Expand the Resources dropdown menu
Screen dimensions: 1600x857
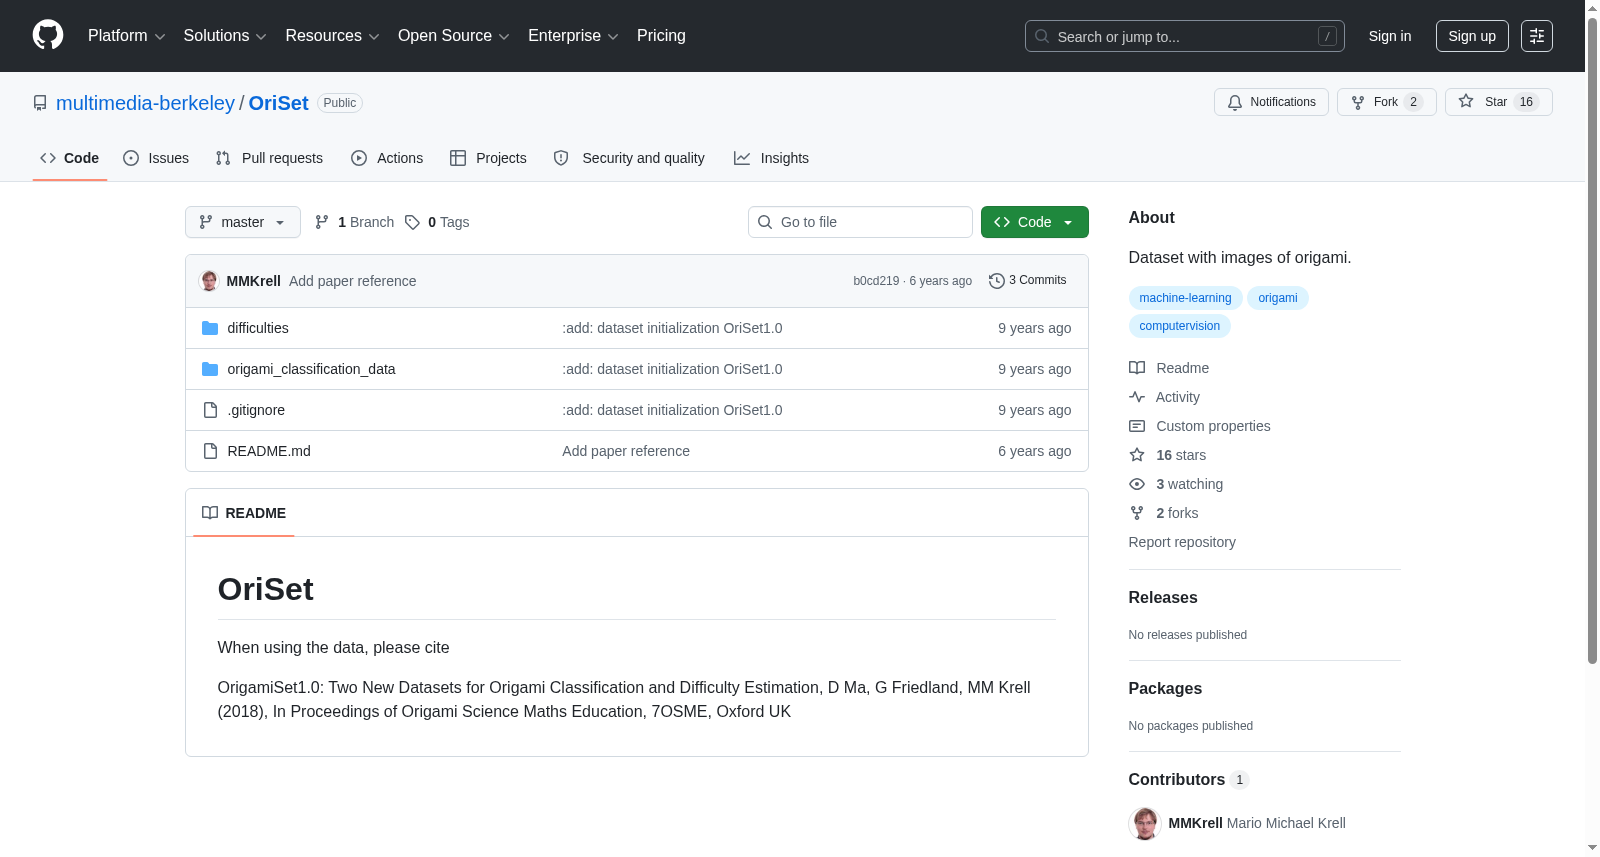[x=332, y=36]
